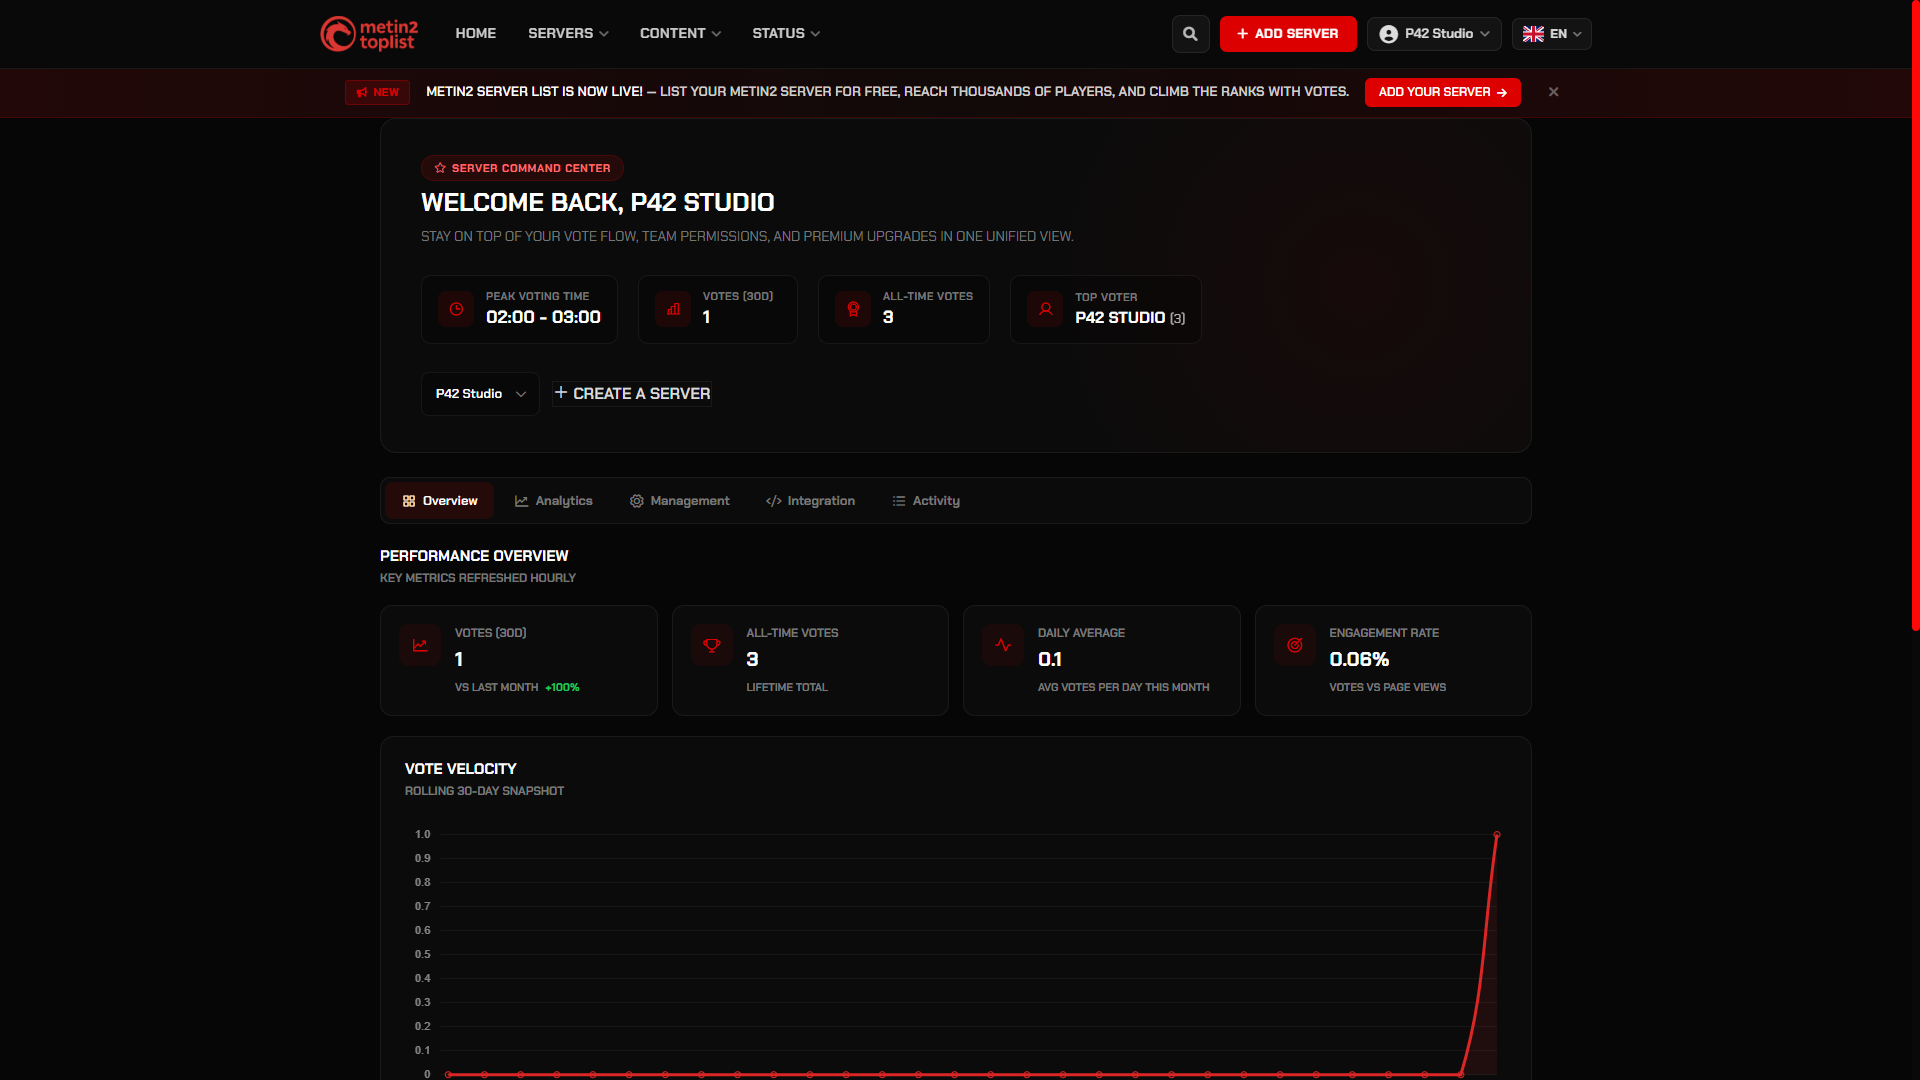Click the red Add Server button
Viewport: 1920px width, 1080px height.
pos(1288,34)
